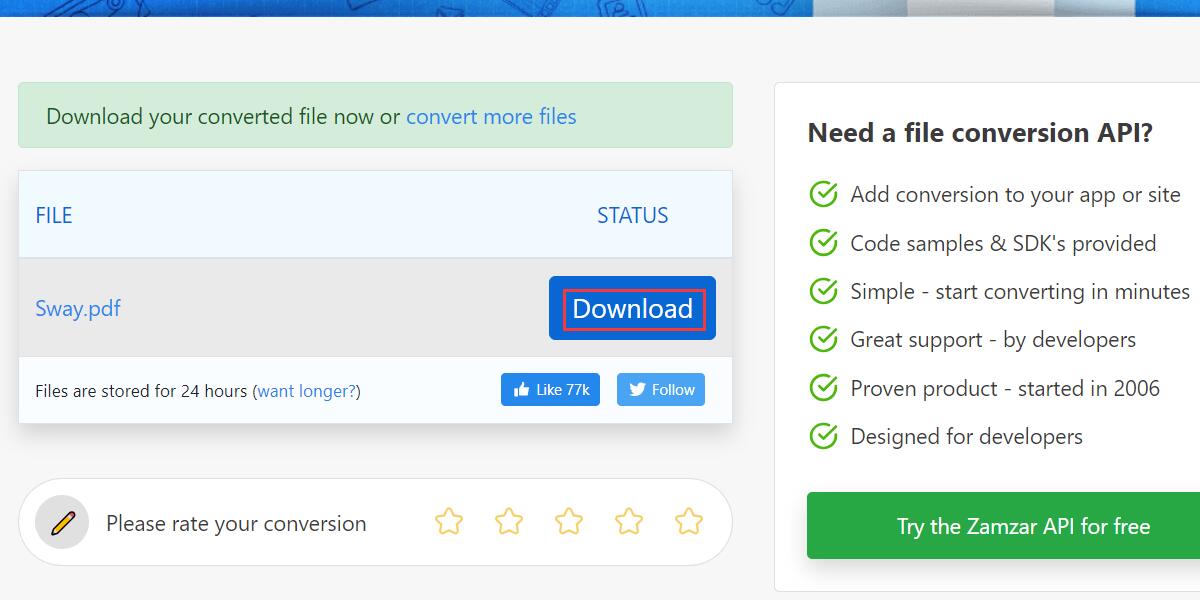
Task: Open the Sway.pdf file link
Action: pos(78,308)
